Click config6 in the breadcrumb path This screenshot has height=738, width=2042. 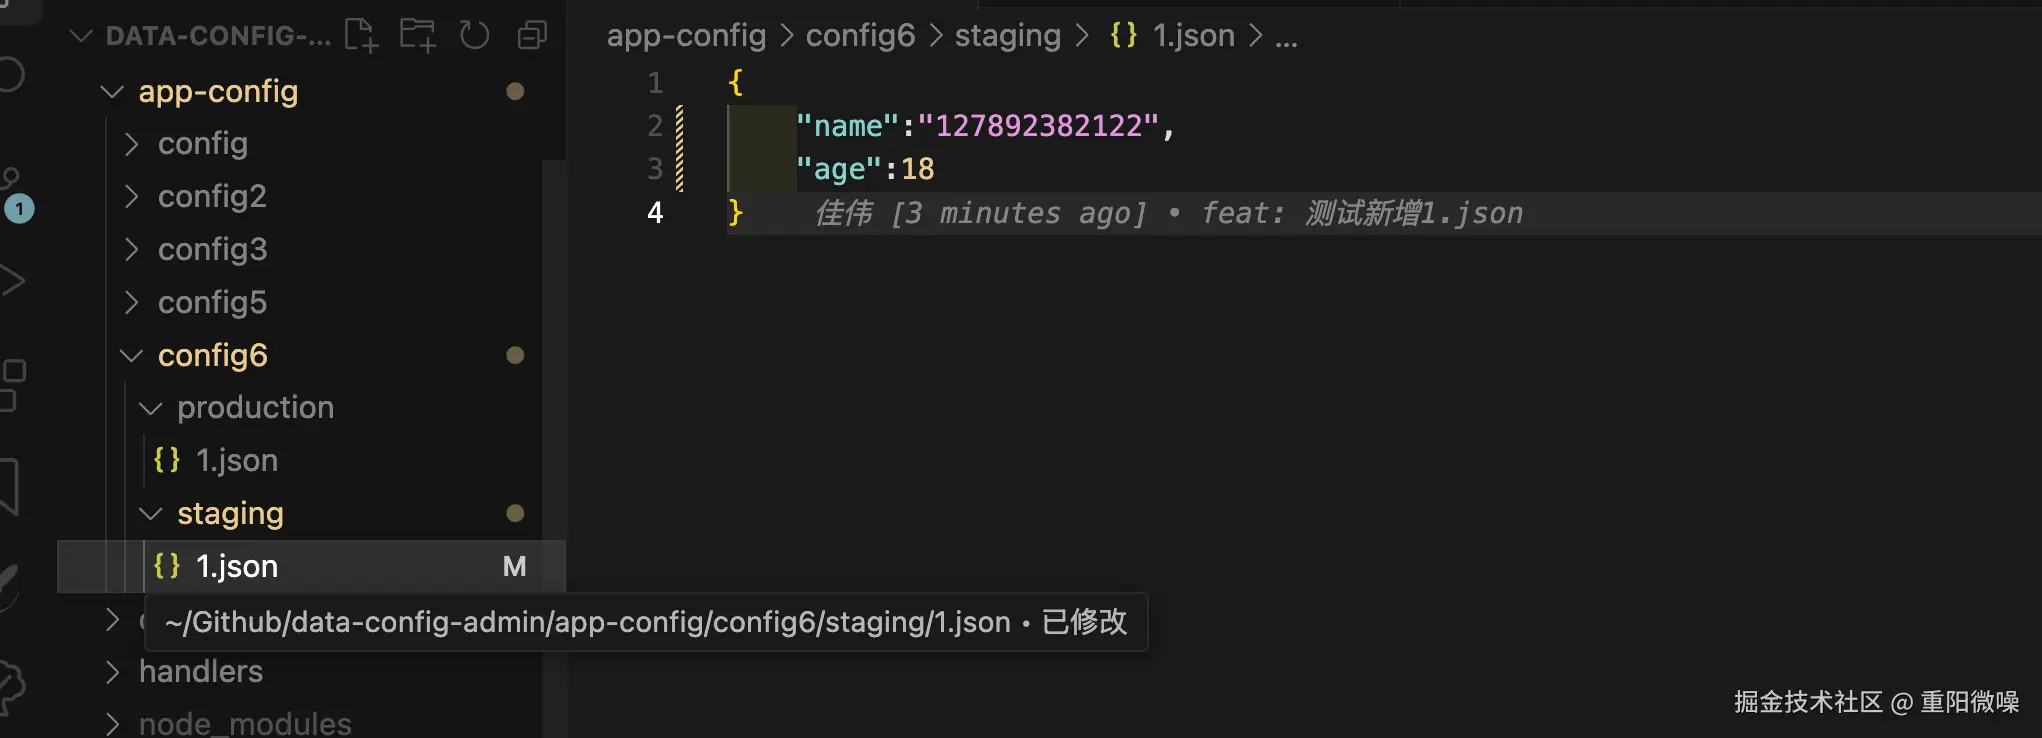click(x=860, y=36)
